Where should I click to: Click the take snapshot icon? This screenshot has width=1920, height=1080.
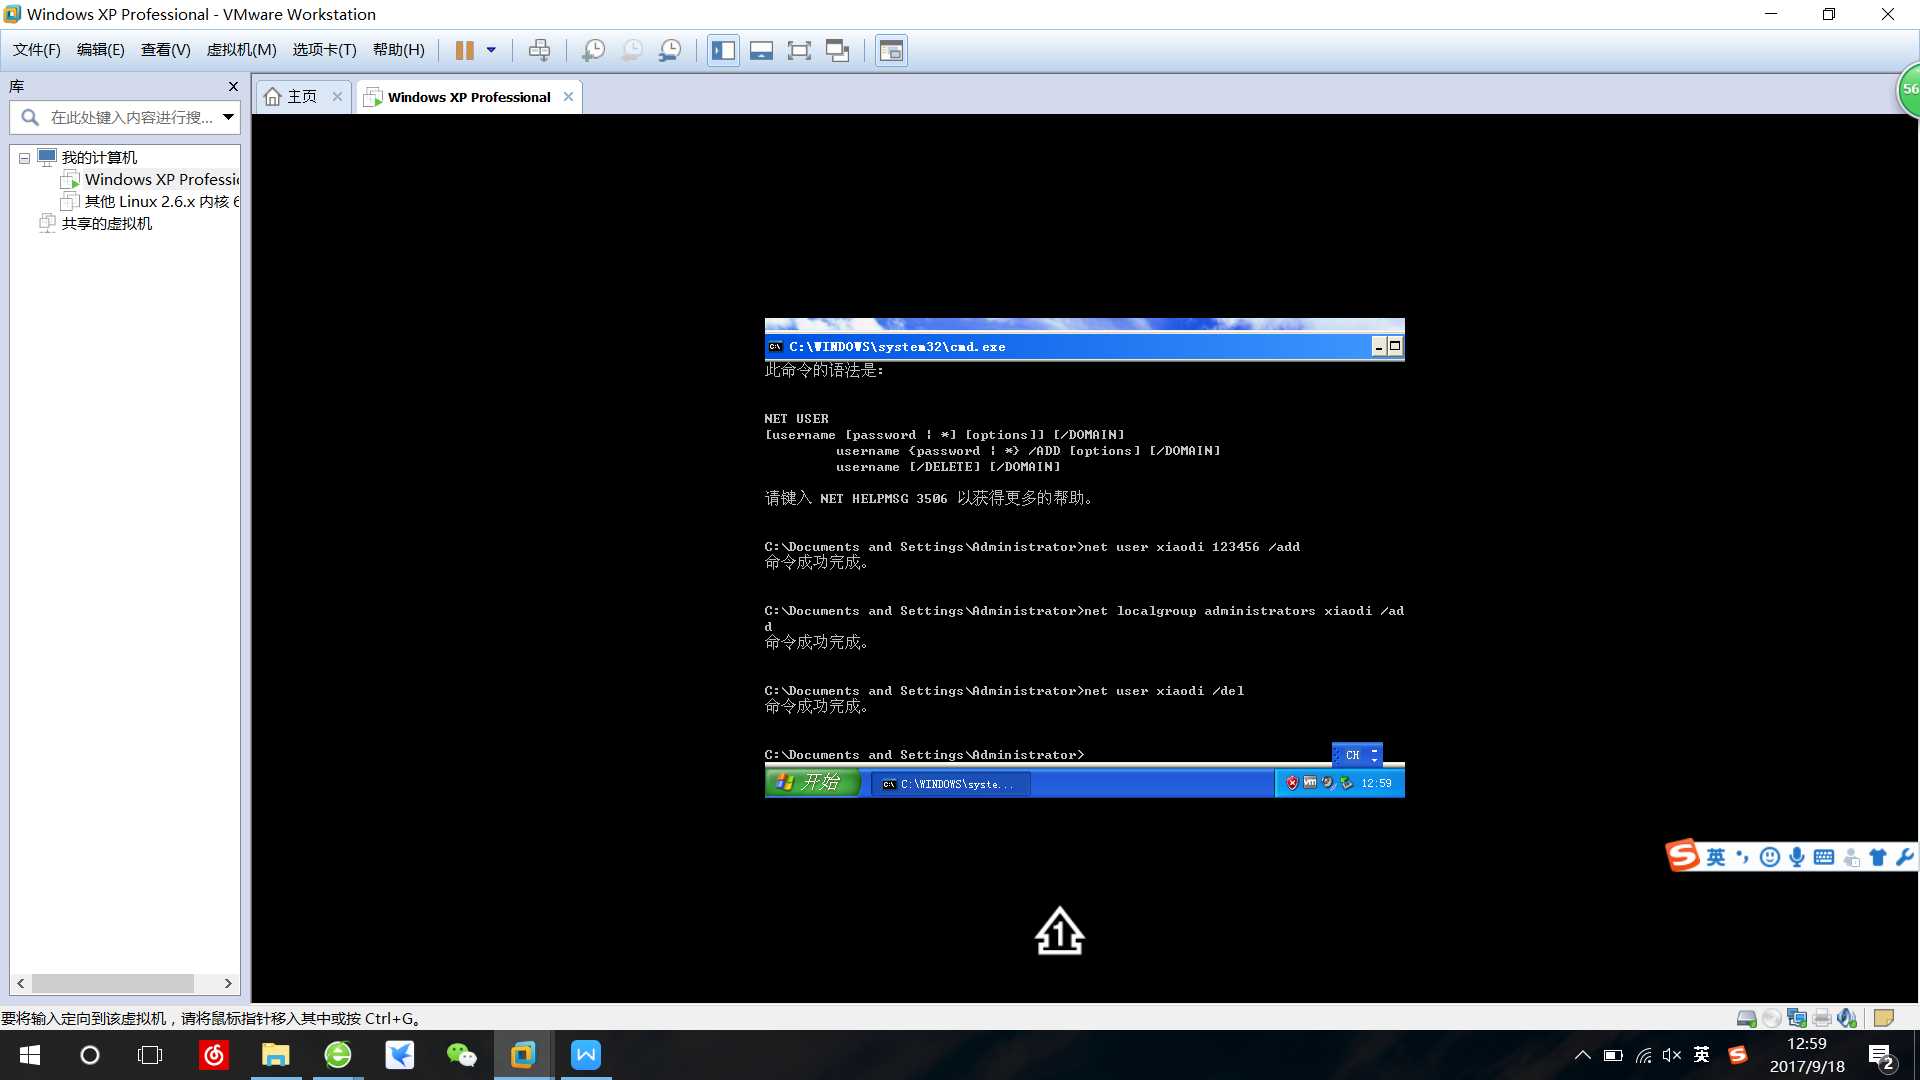[593, 50]
